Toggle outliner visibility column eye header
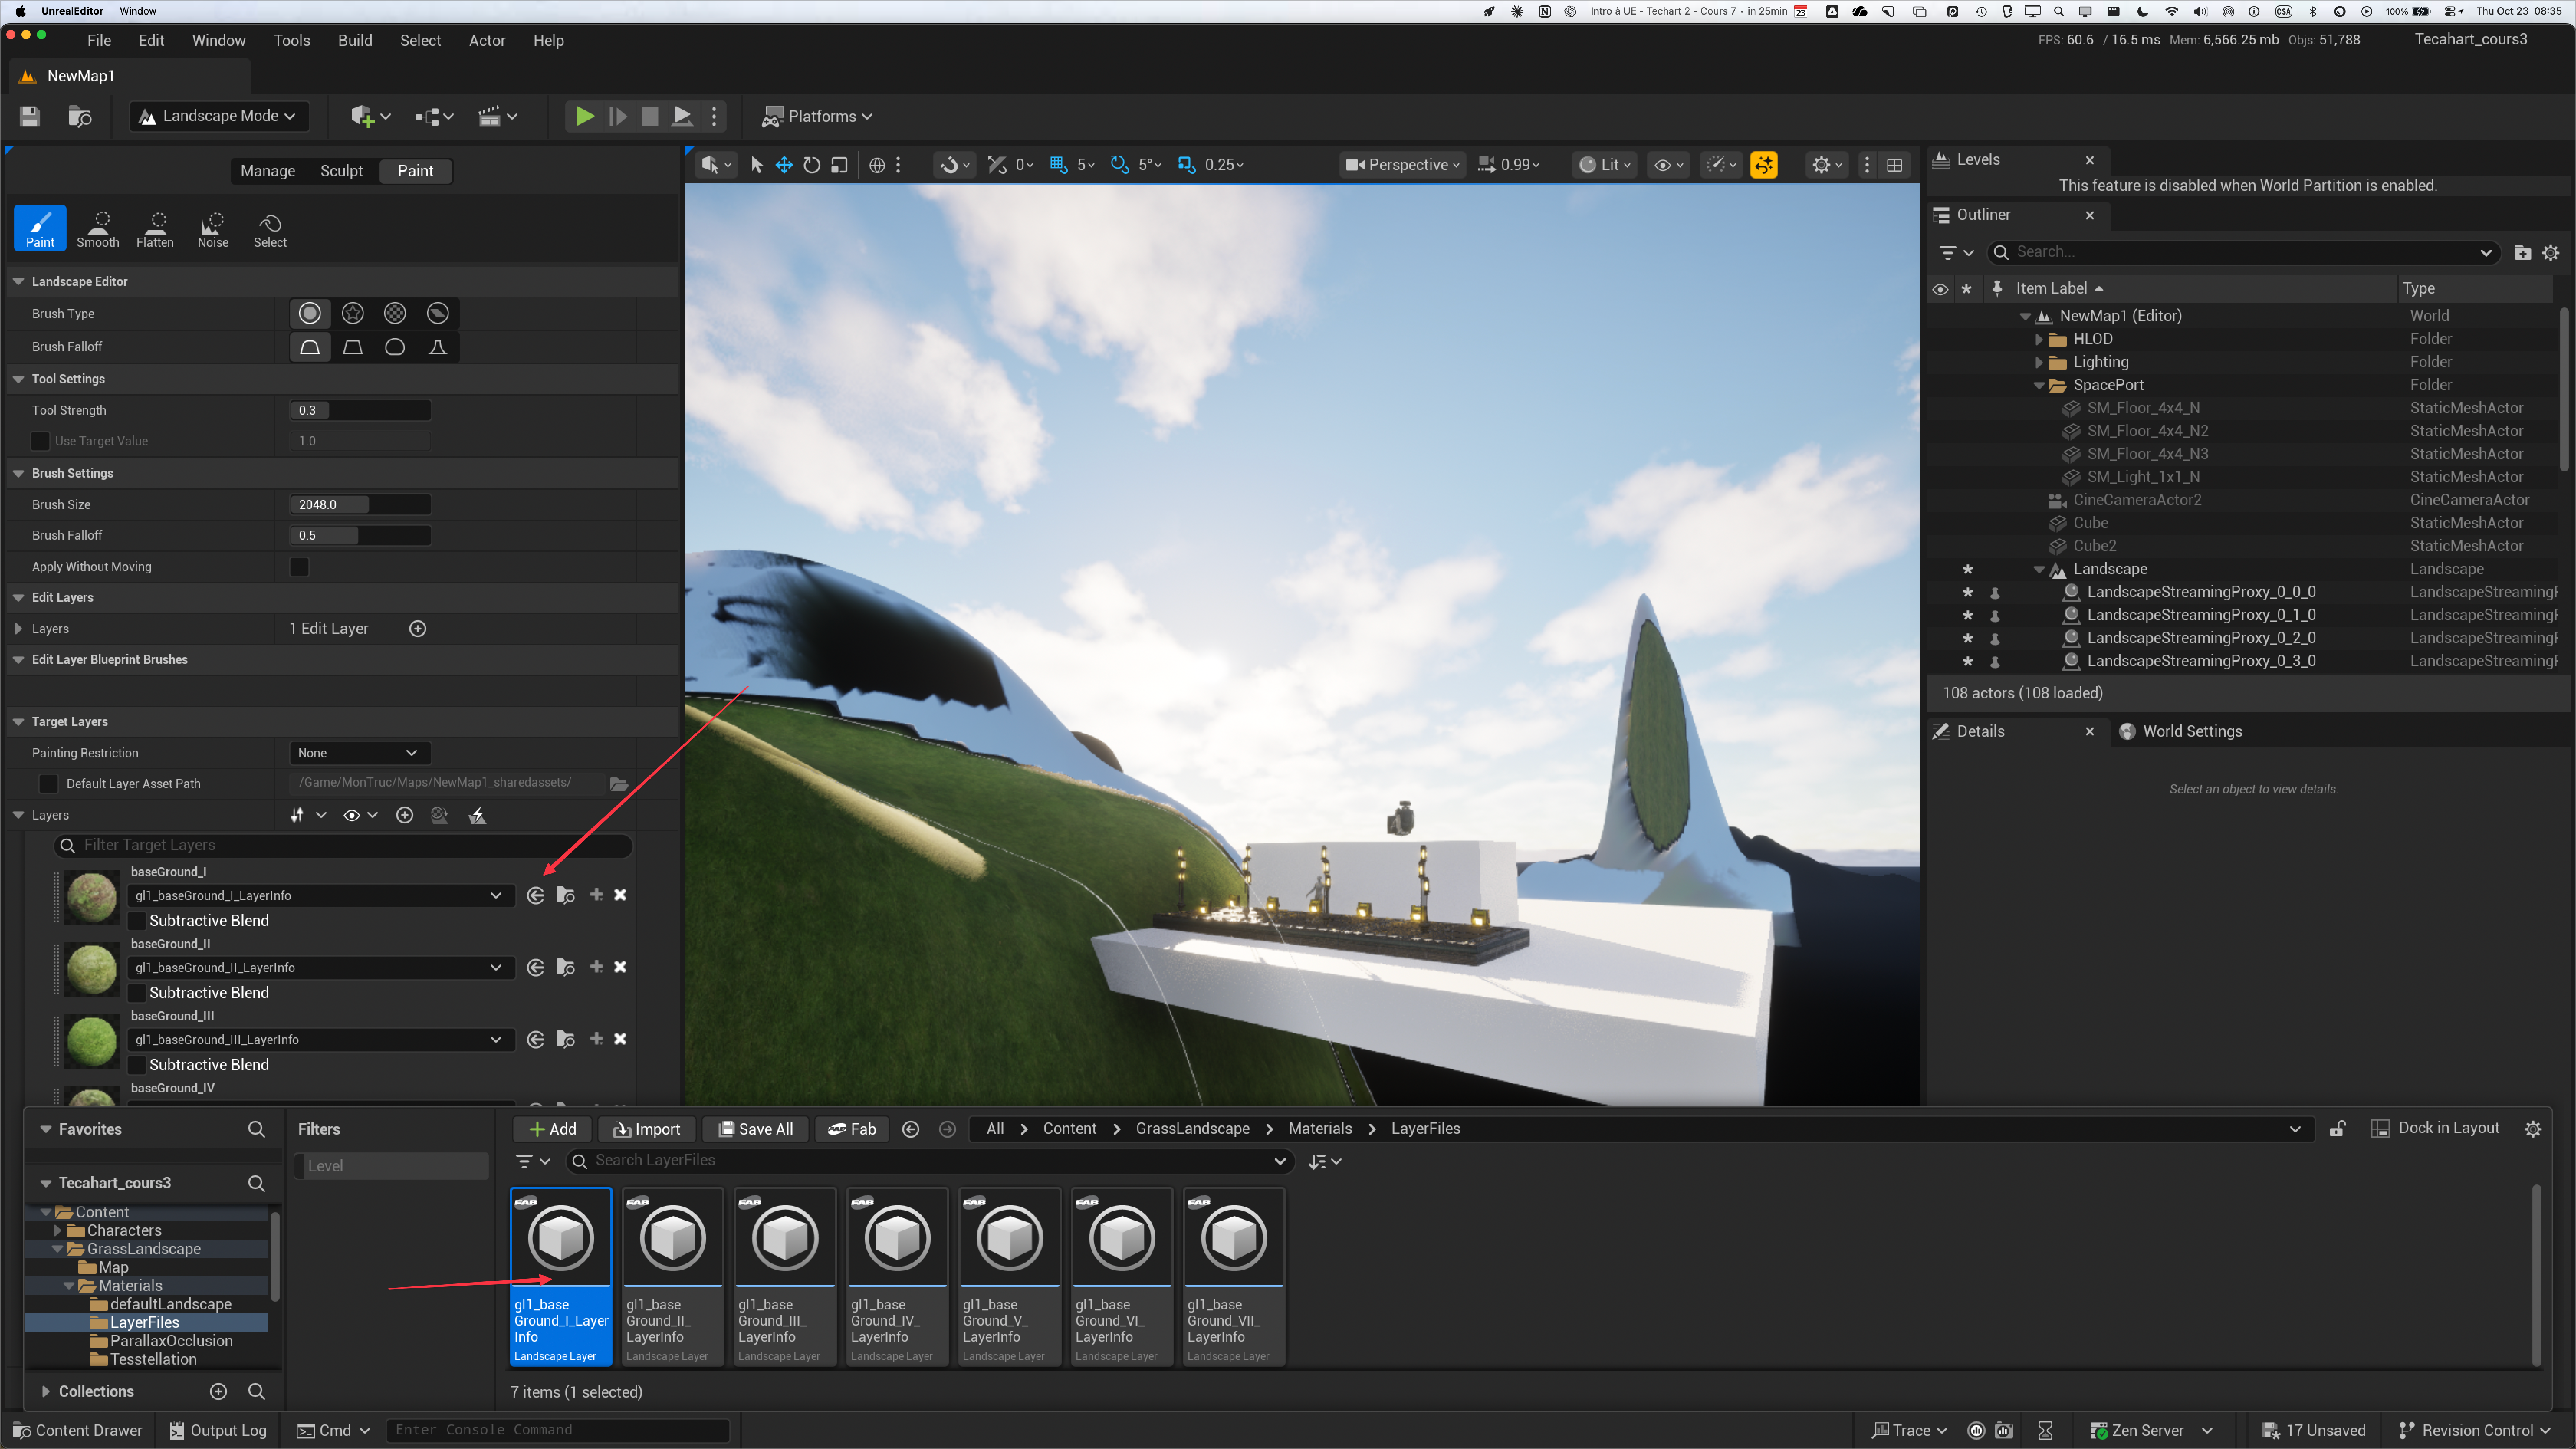The width and height of the screenshot is (2576, 1449). pyautogui.click(x=1940, y=289)
